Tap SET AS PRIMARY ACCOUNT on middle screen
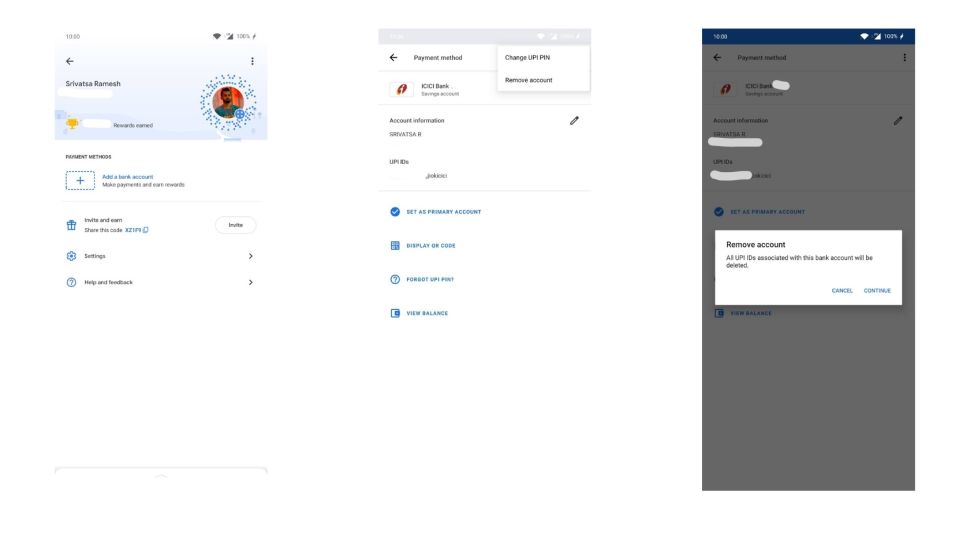The height and width of the screenshot is (545, 970). coord(444,212)
